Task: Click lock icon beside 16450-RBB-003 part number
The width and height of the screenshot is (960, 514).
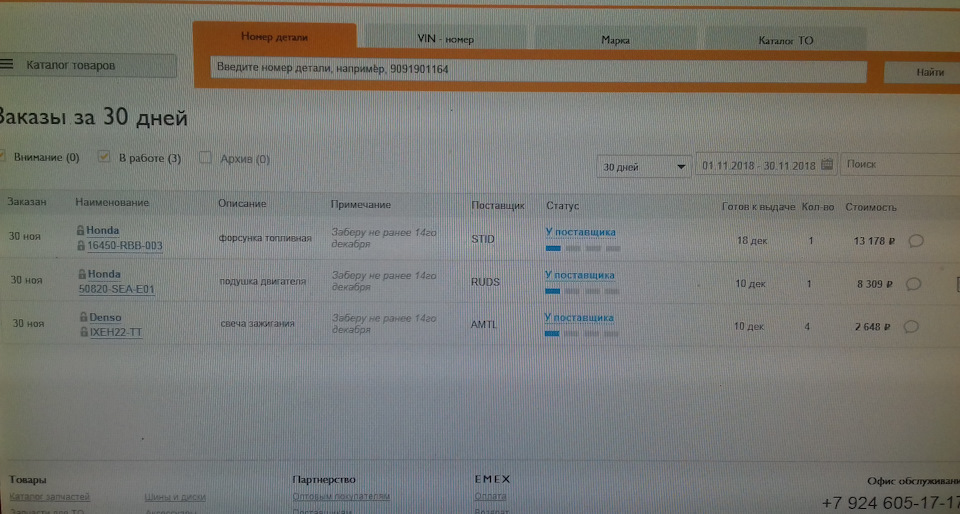Action: point(81,245)
